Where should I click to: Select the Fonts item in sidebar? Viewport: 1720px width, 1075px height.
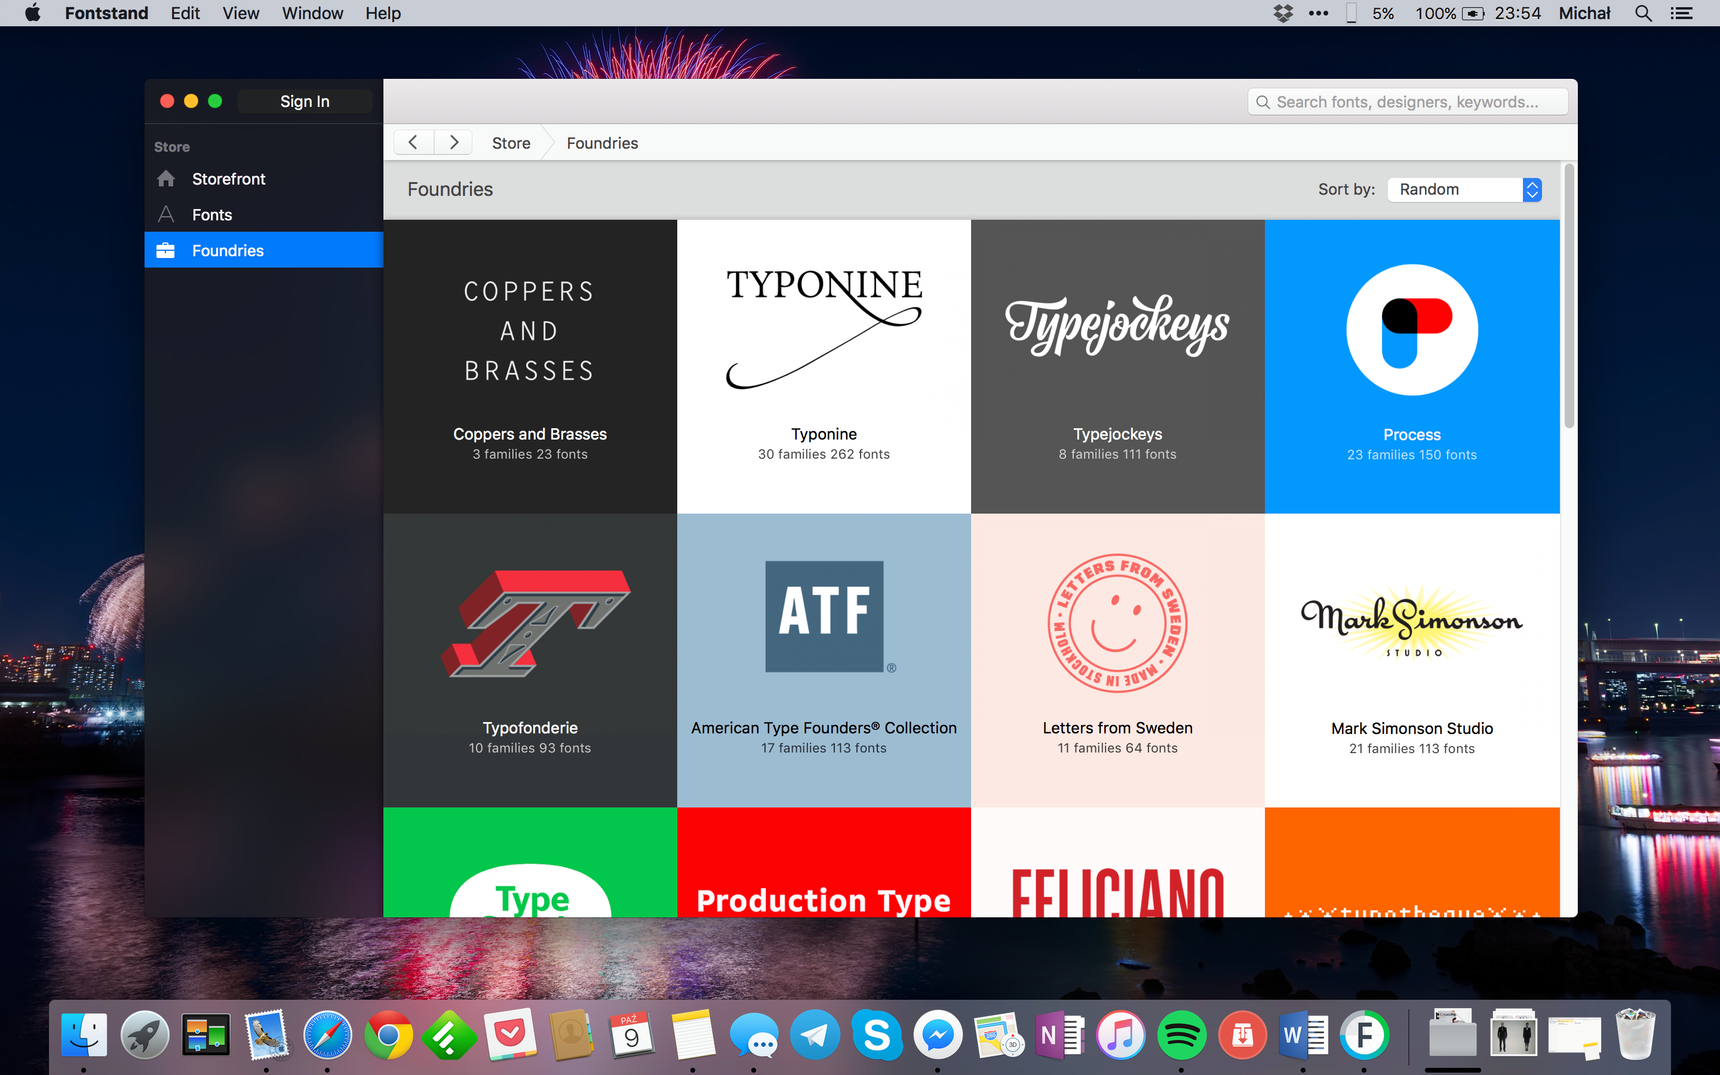click(264, 215)
